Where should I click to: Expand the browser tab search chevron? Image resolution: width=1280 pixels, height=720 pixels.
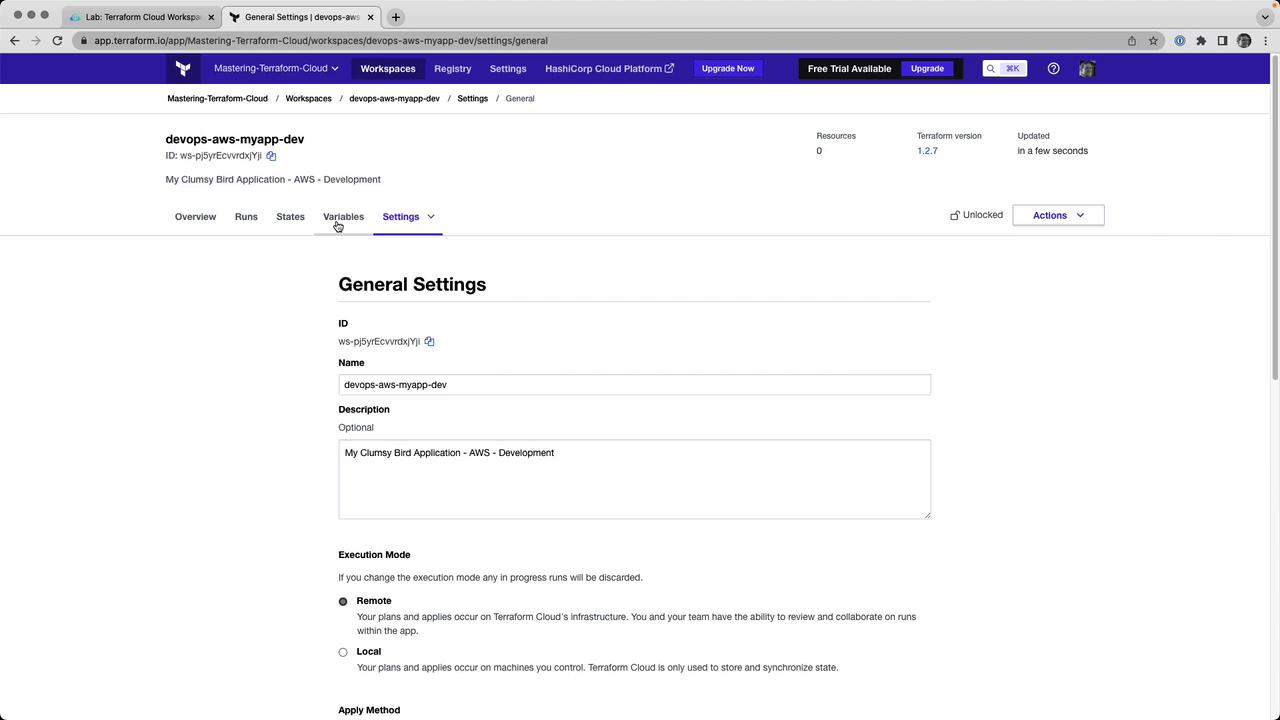pyautogui.click(x=1265, y=17)
